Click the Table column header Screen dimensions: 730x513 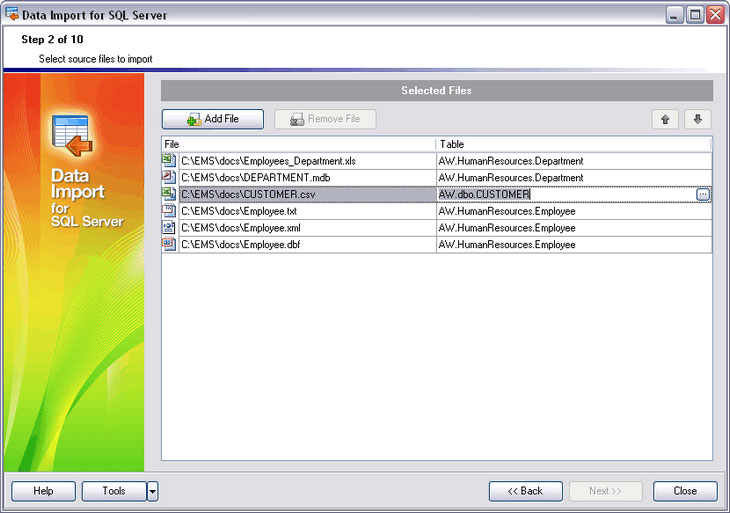[x=574, y=144]
